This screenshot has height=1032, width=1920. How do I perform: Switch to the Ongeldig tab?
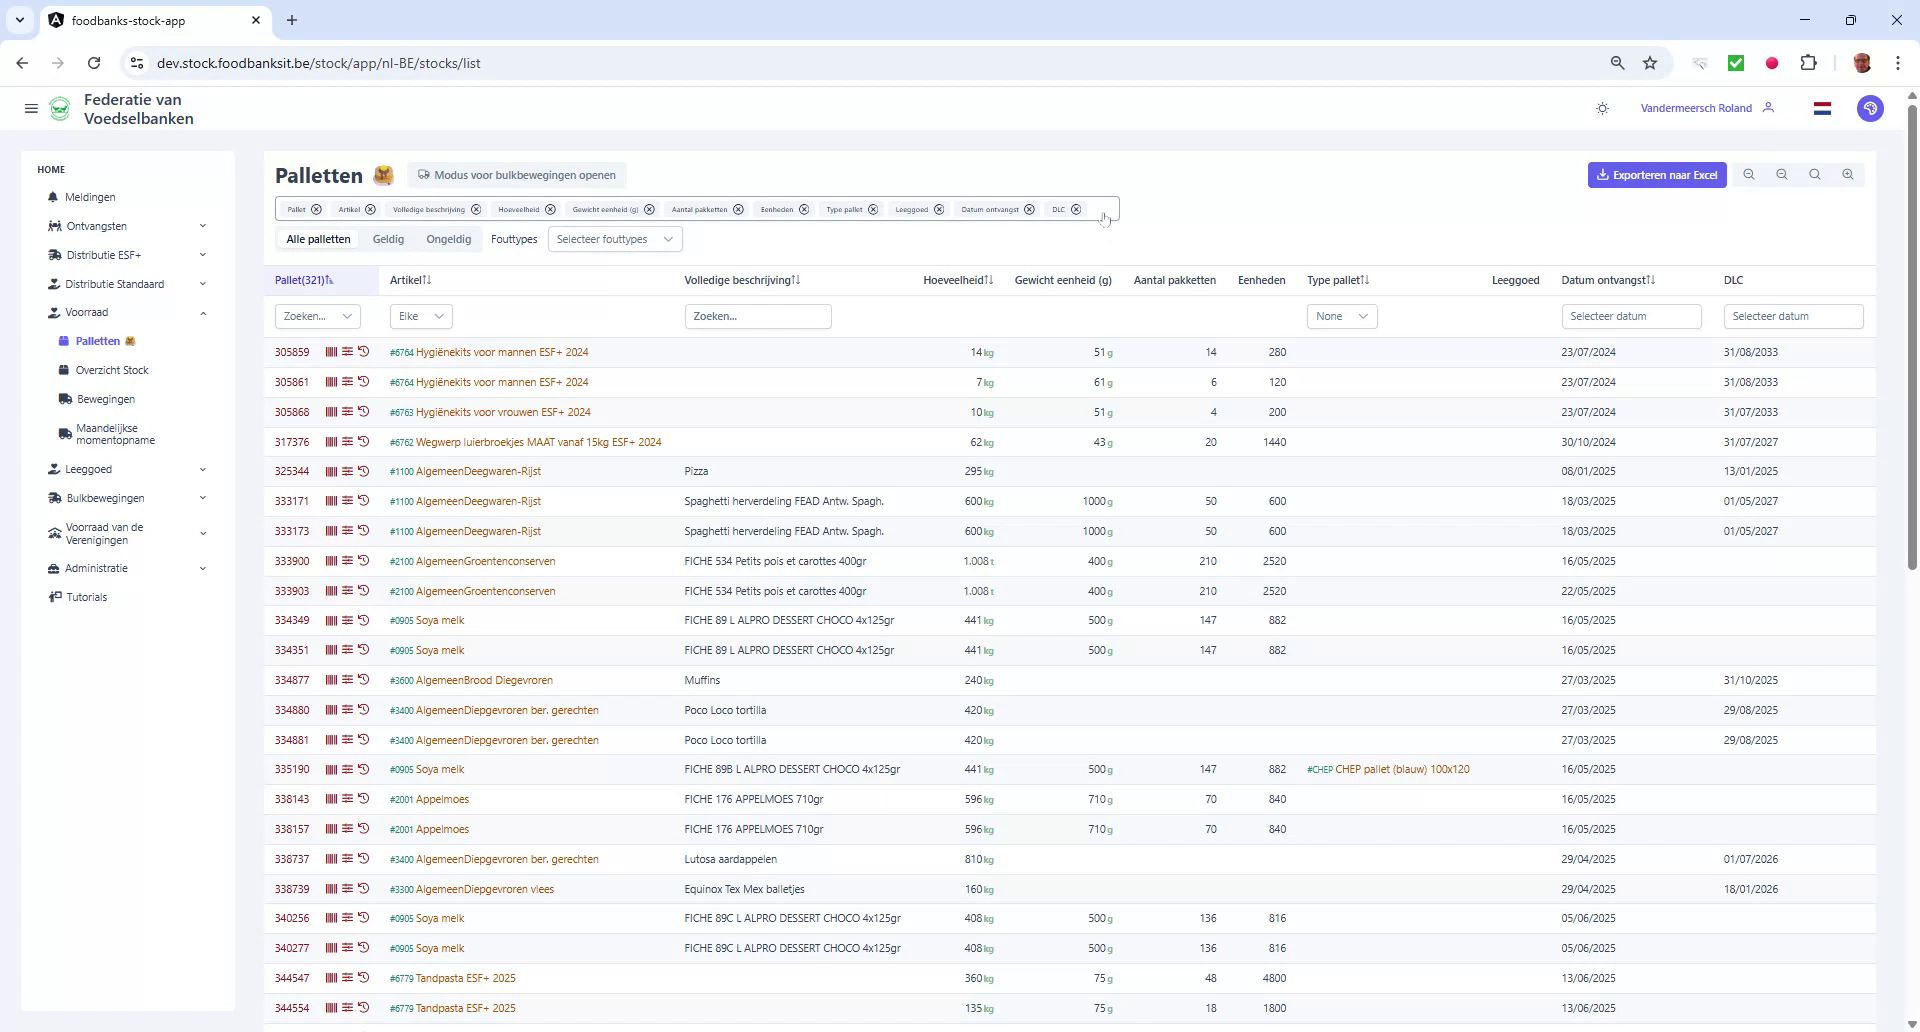tap(448, 239)
